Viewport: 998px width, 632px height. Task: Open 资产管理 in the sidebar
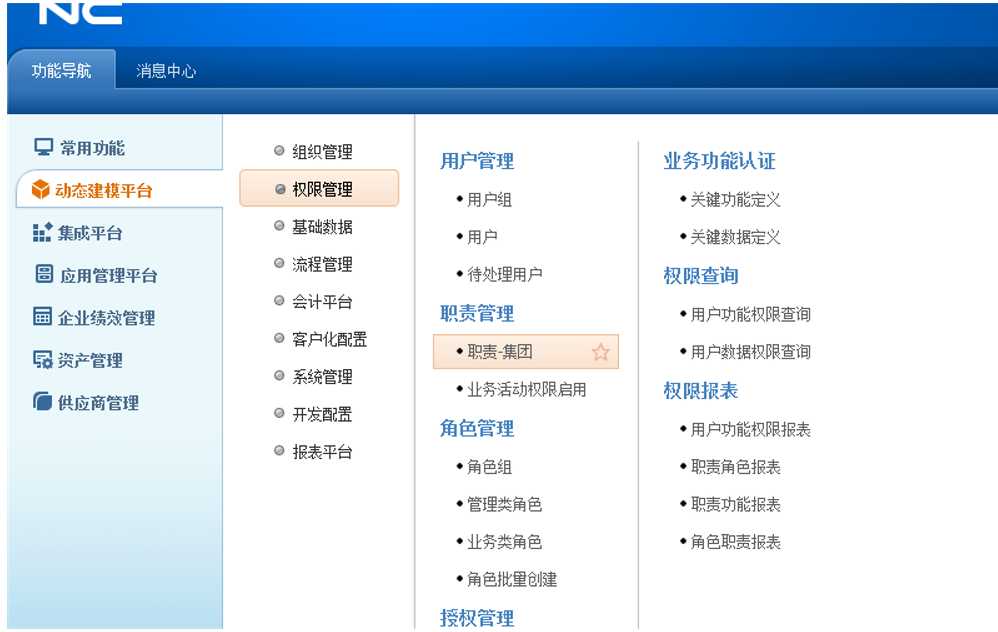point(90,360)
